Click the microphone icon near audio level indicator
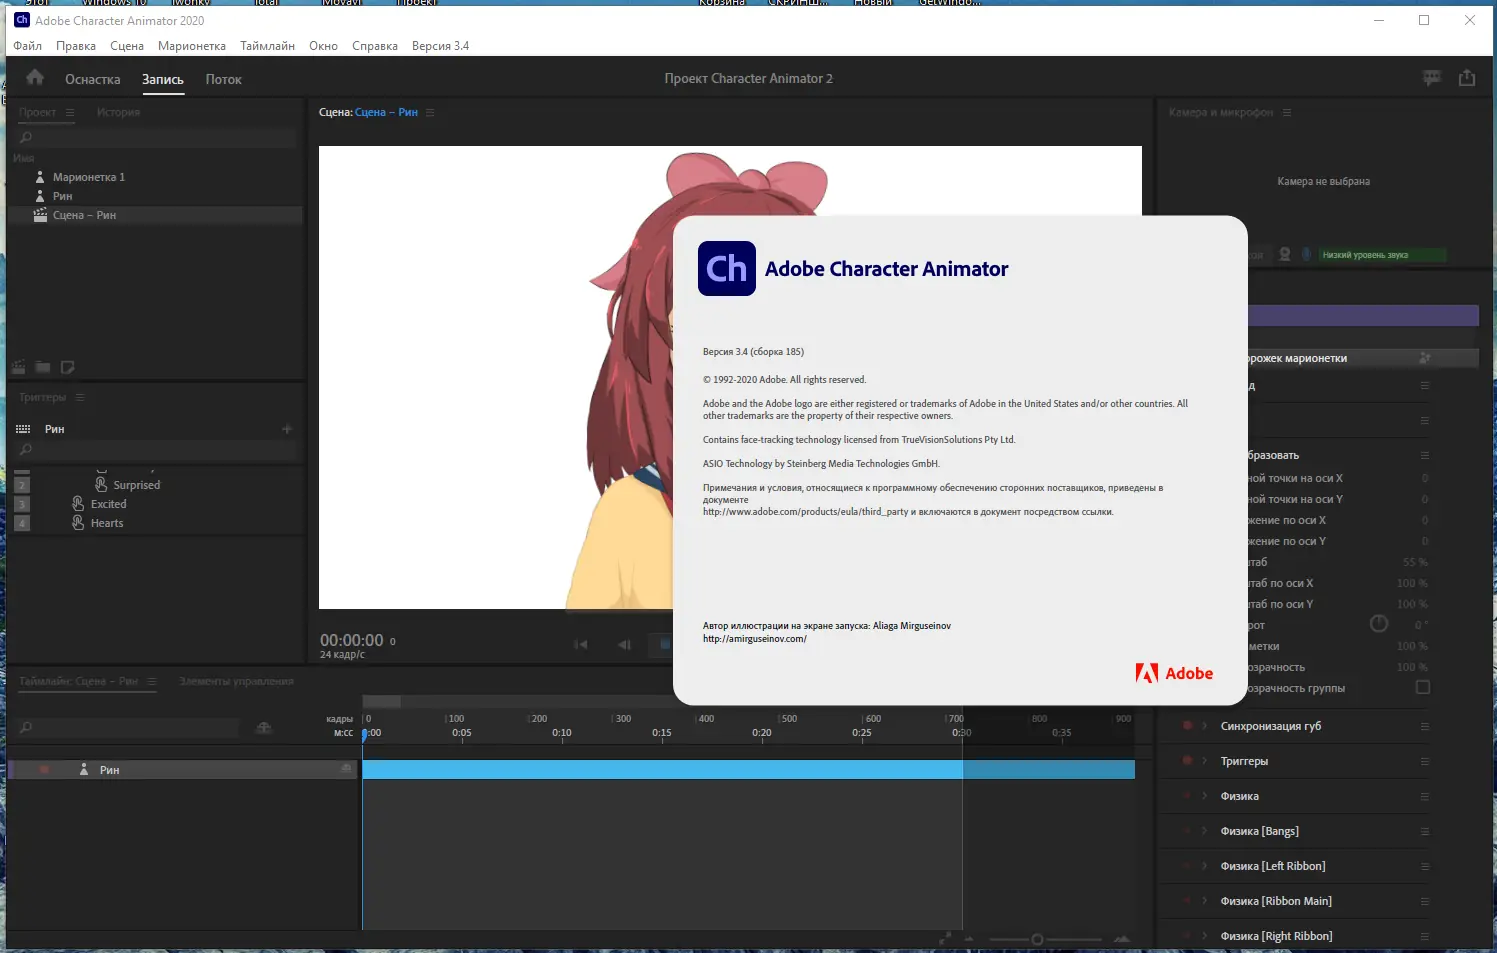Screen dimensions: 1497x953 coord(1306,254)
